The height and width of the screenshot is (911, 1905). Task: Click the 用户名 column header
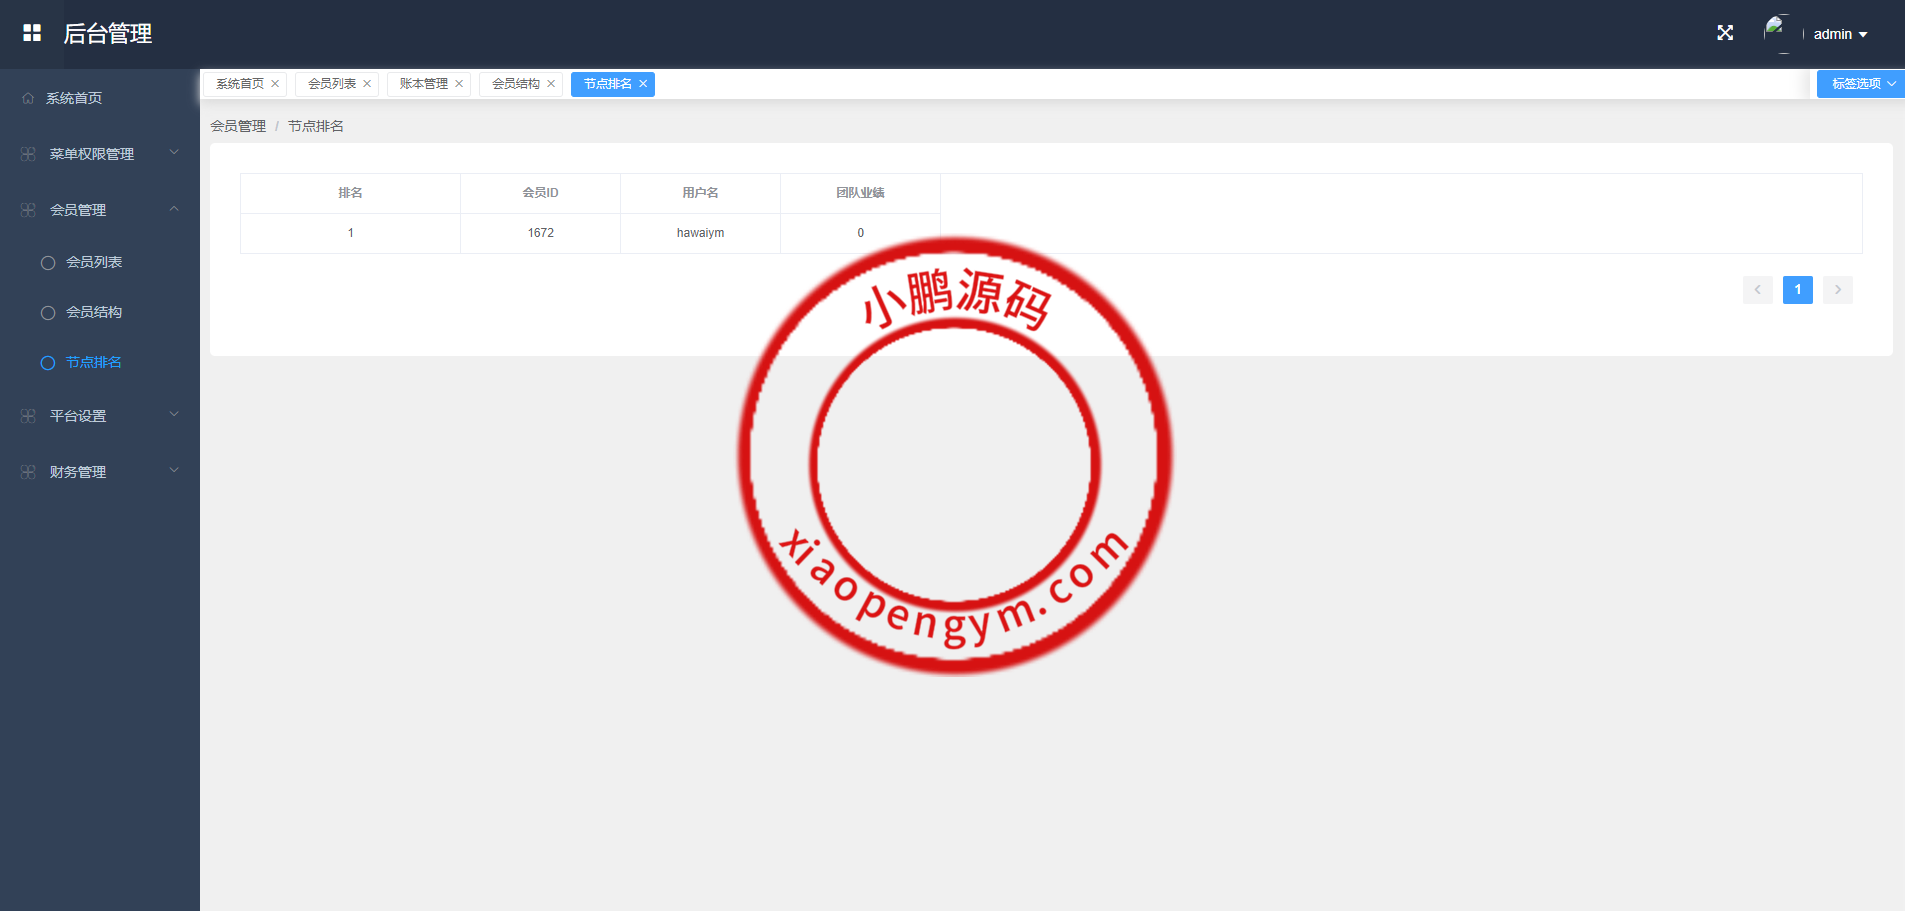coord(700,193)
